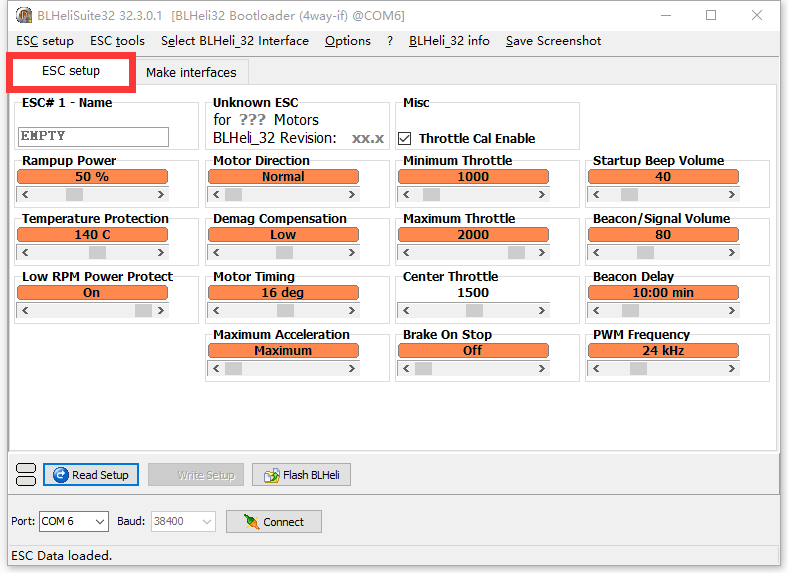Click right arrow of Brake On Stop slider
This screenshot has width=788, height=573.
click(x=542, y=368)
